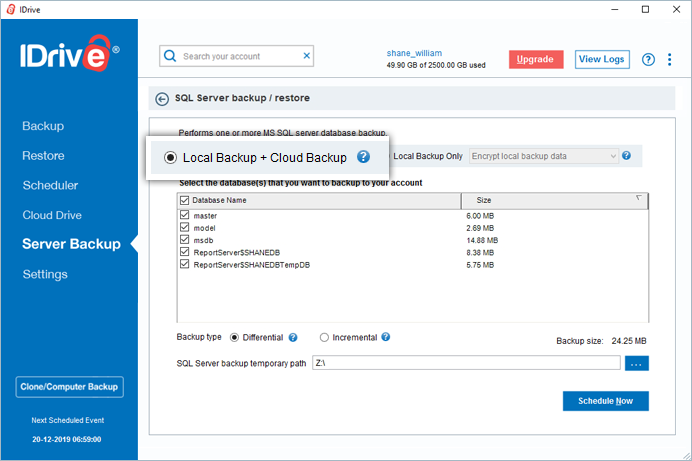Select Server Backup in the sidebar
The height and width of the screenshot is (461, 692).
pos(71,244)
